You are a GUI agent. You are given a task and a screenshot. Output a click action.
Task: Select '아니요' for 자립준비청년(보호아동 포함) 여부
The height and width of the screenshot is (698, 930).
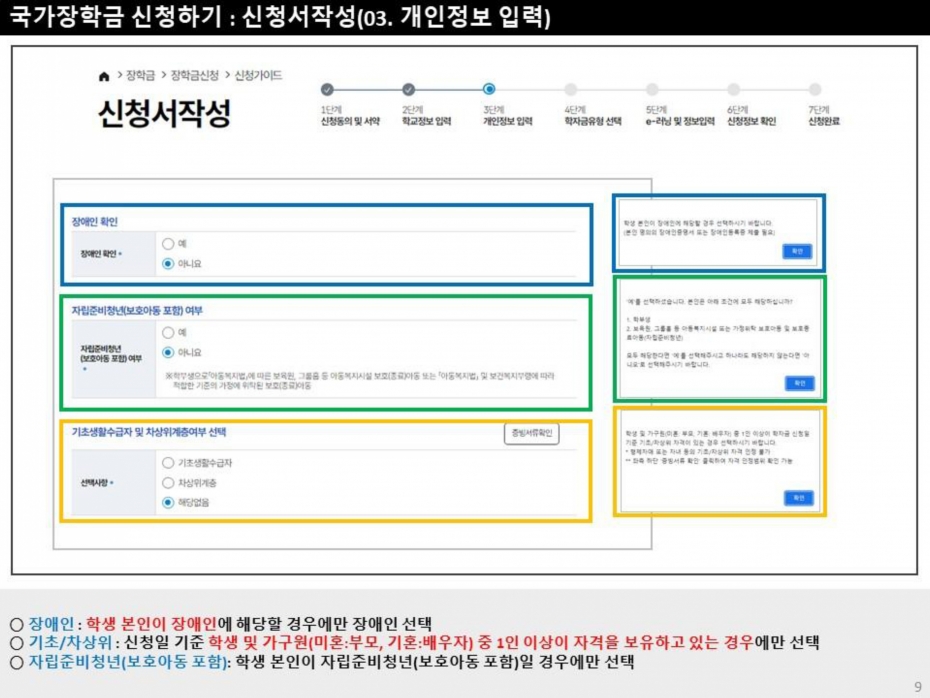[168, 352]
